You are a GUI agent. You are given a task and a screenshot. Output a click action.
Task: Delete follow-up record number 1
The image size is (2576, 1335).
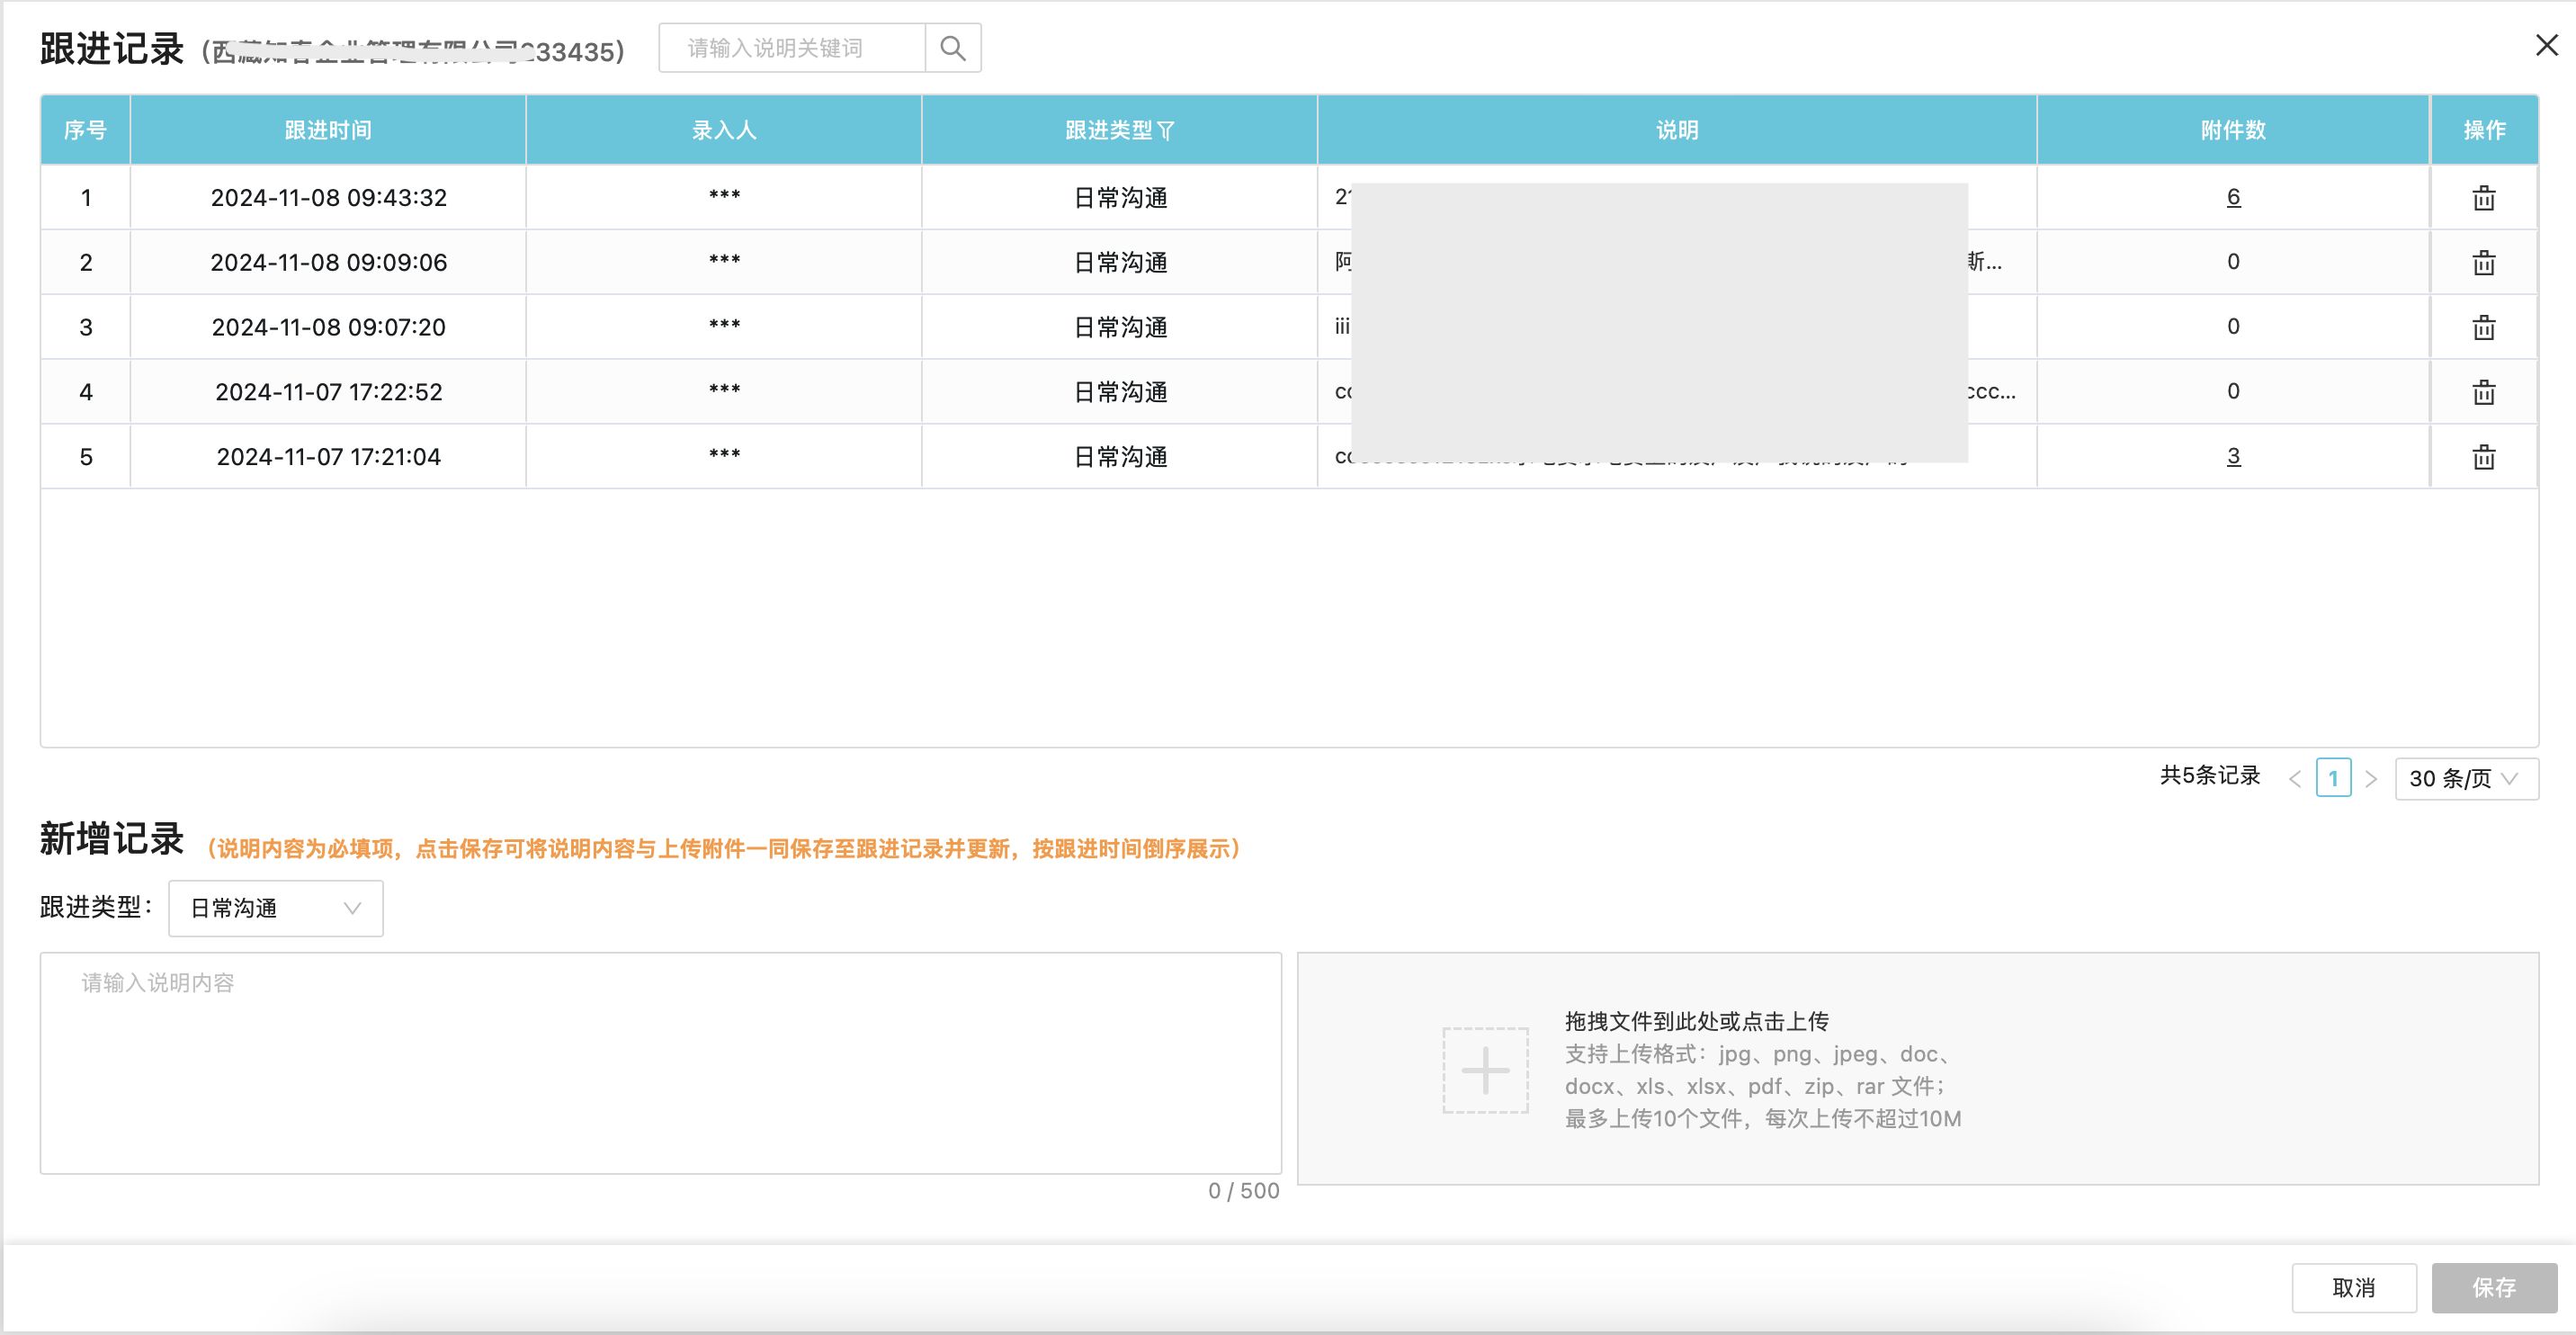[x=2484, y=198]
